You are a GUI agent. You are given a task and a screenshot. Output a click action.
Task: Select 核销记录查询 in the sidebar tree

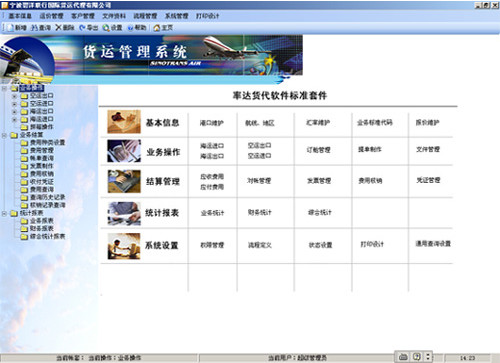(x=48, y=205)
